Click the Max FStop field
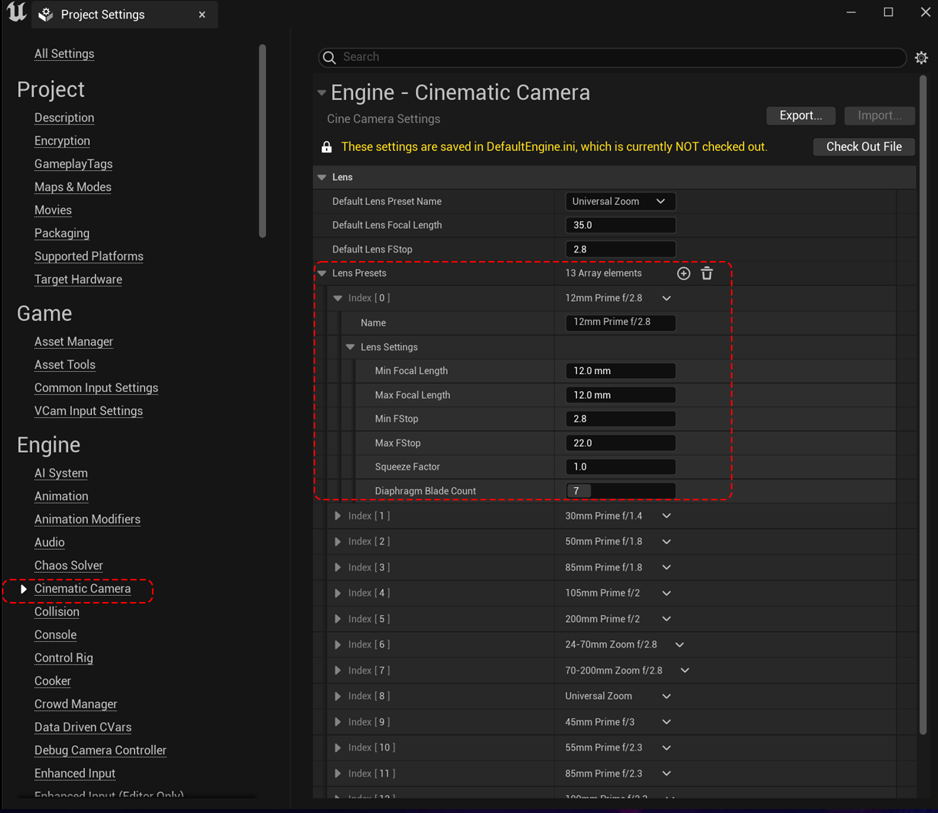Image resolution: width=938 pixels, height=813 pixels. point(620,443)
